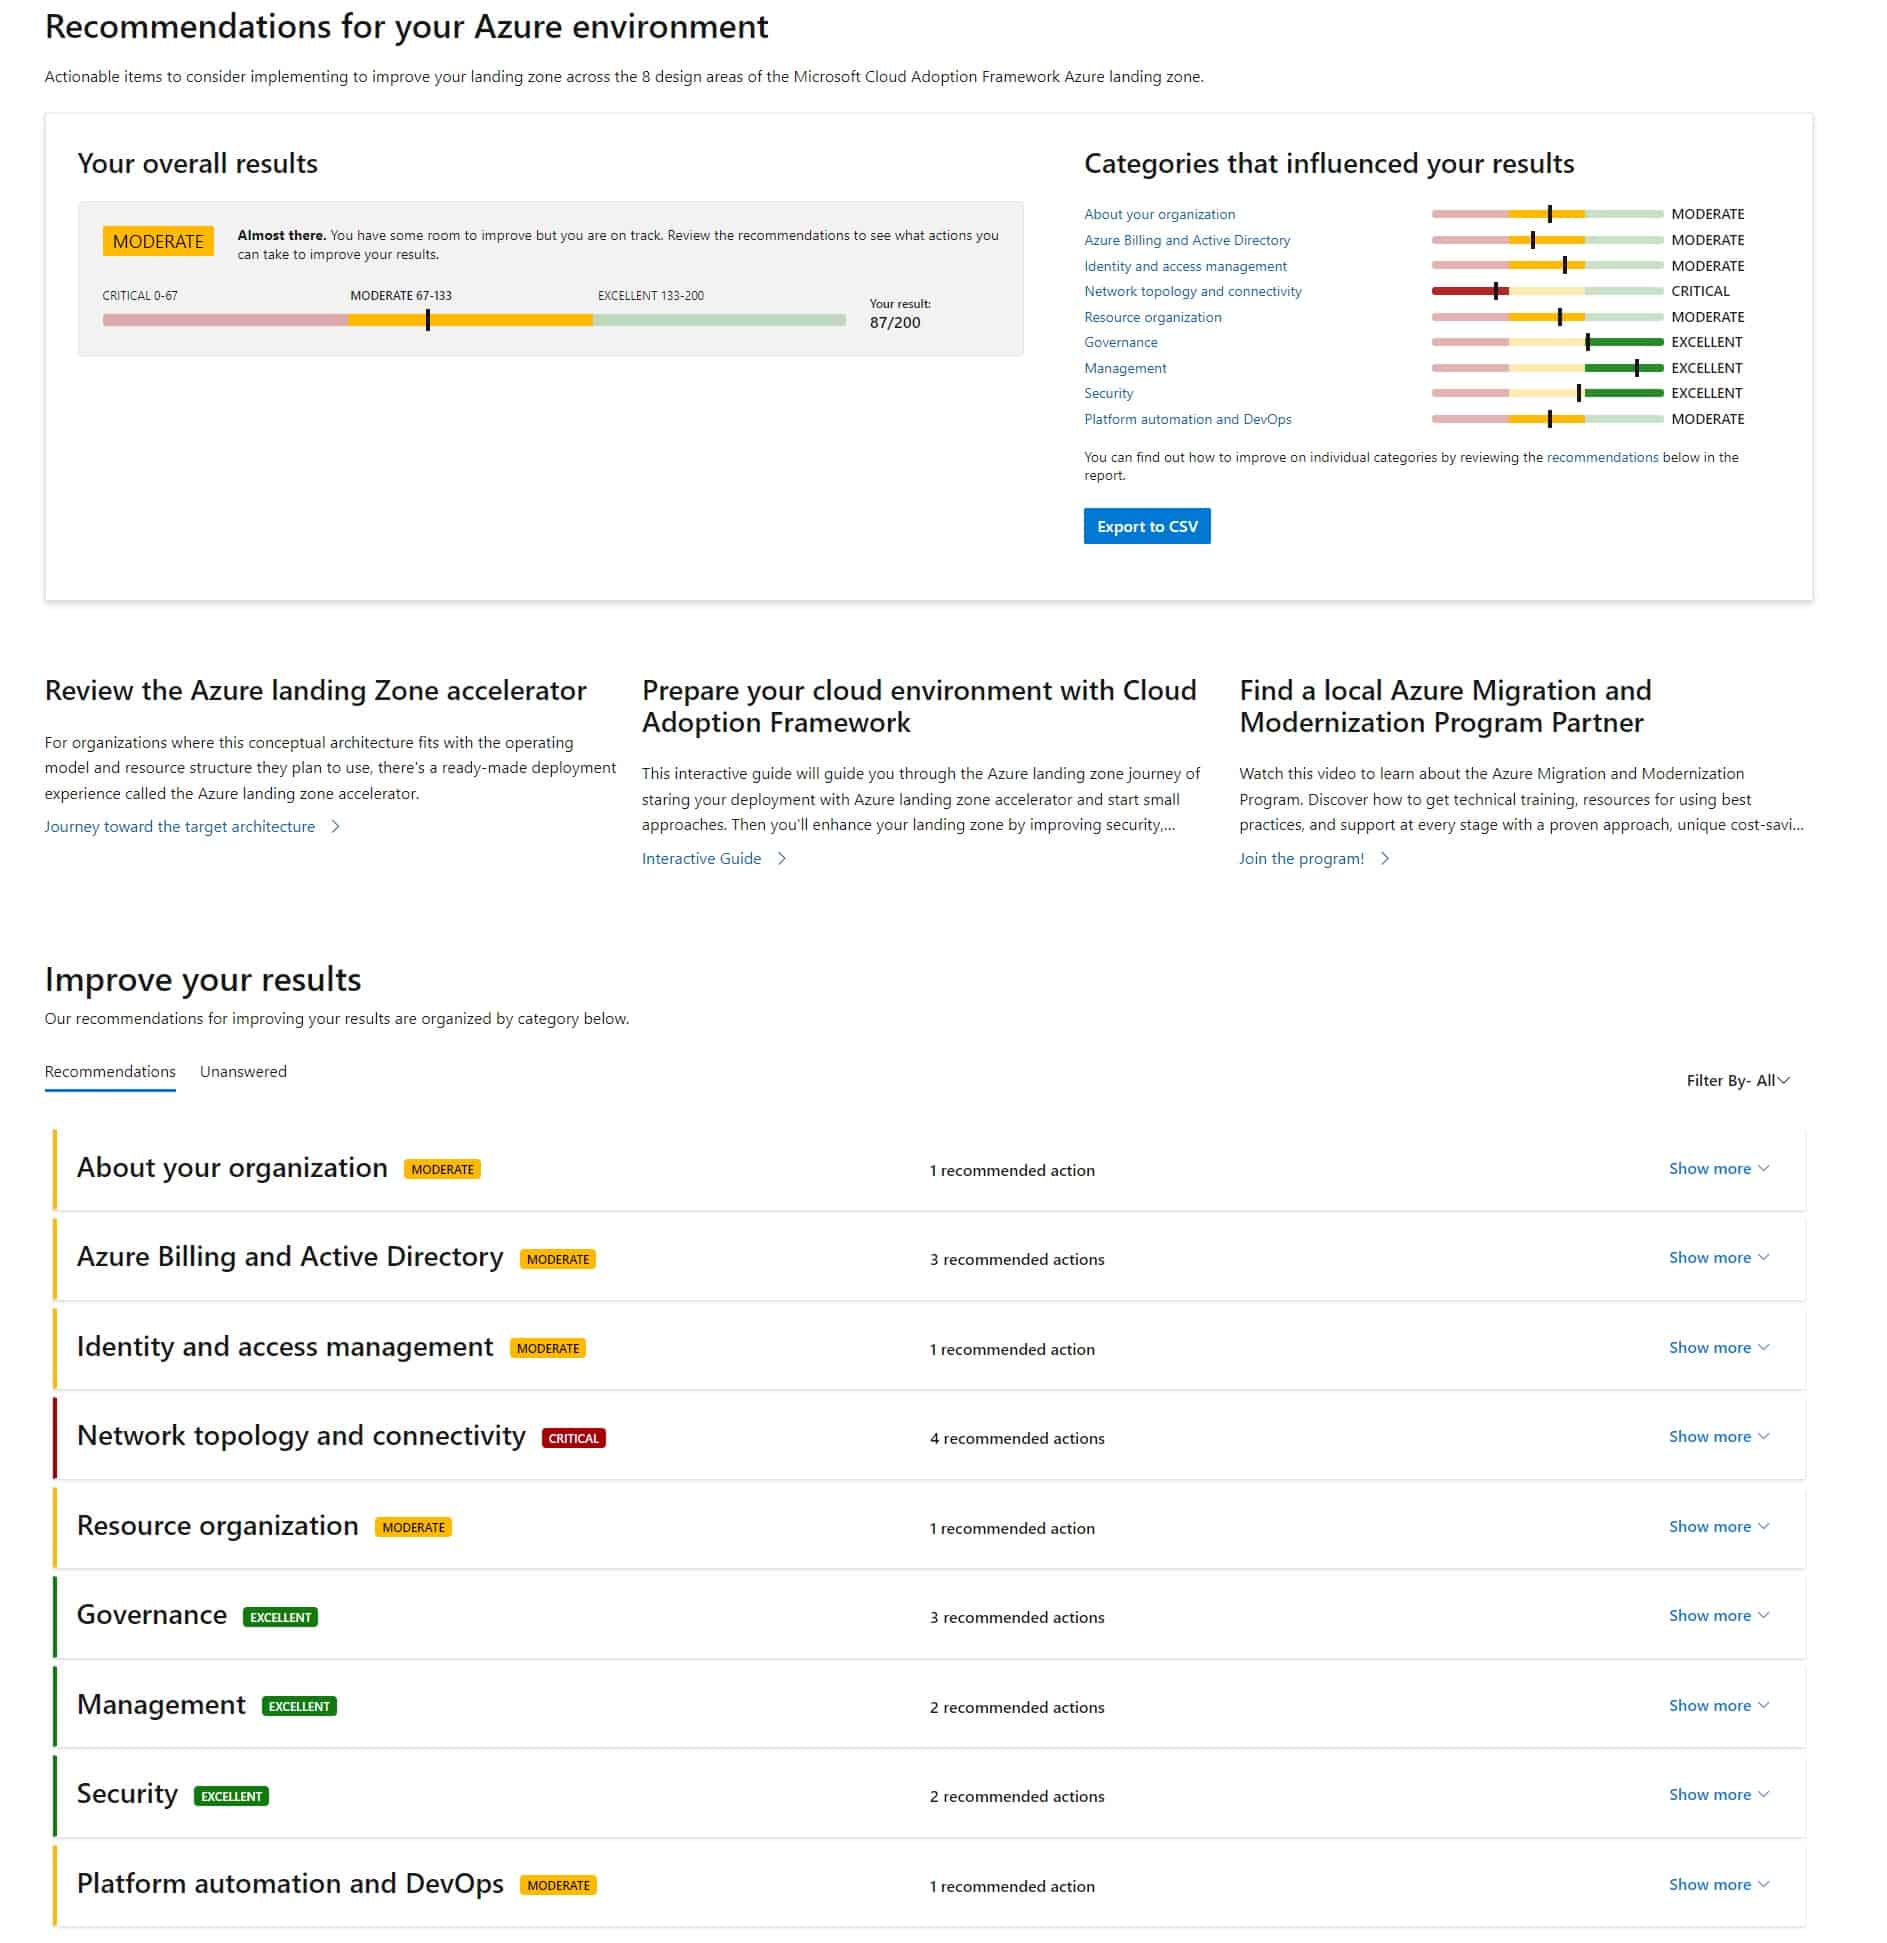Viewport: 1887px width, 1943px height.
Task: Open the Azure Billing and Active Directory category link
Action: (1187, 240)
